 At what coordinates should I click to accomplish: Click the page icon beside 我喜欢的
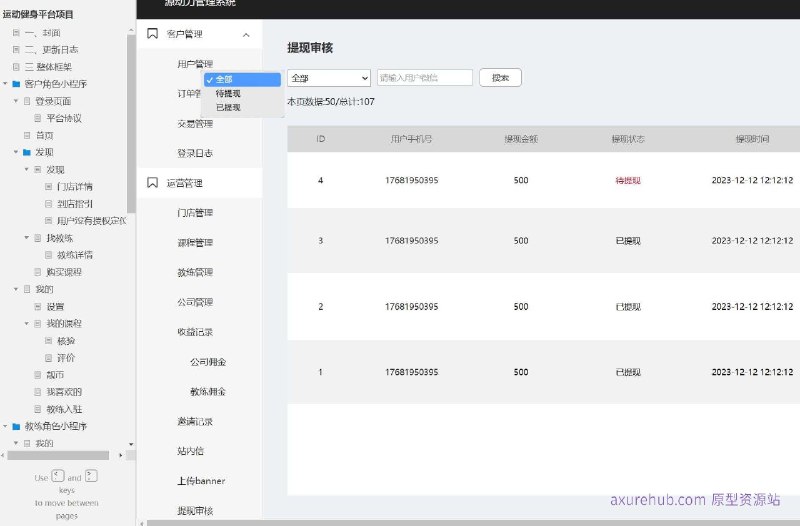coord(38,392)
